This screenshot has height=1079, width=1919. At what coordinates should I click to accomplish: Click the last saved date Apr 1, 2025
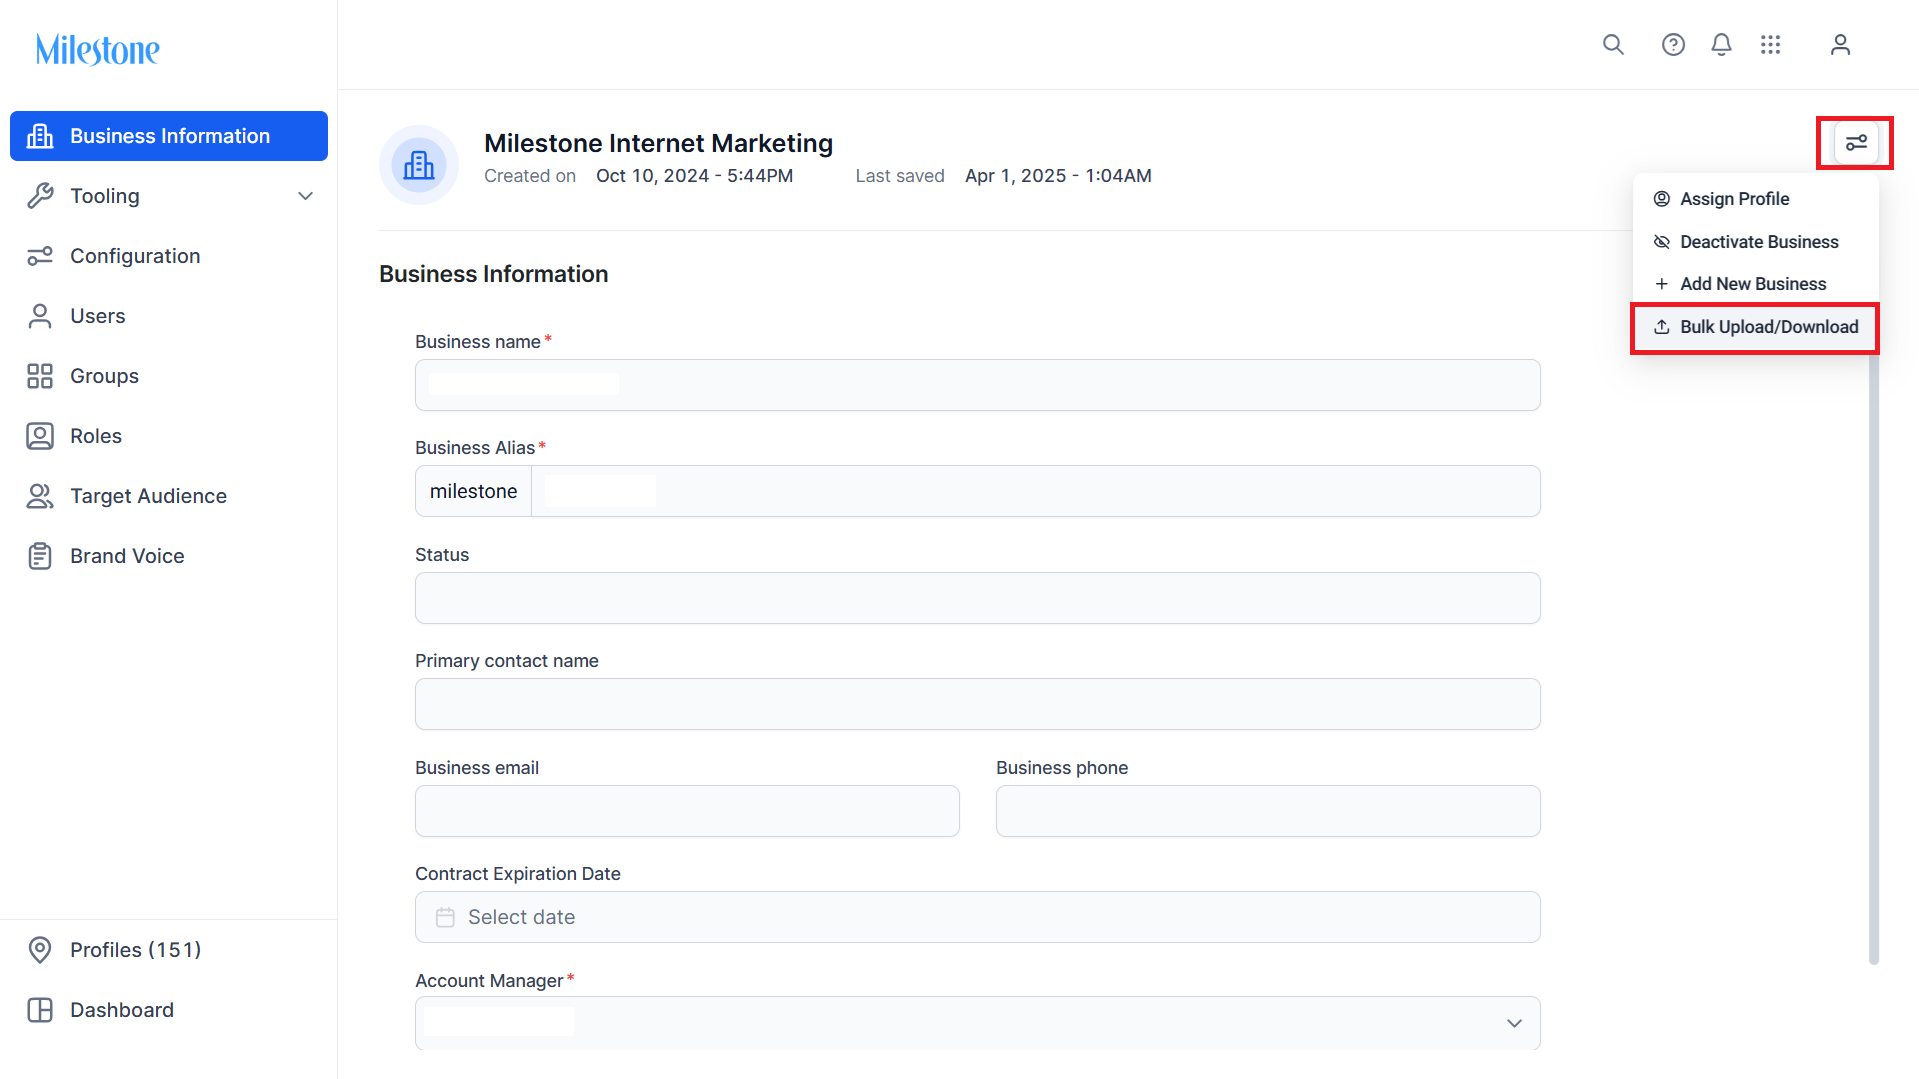coord(1058,176)
